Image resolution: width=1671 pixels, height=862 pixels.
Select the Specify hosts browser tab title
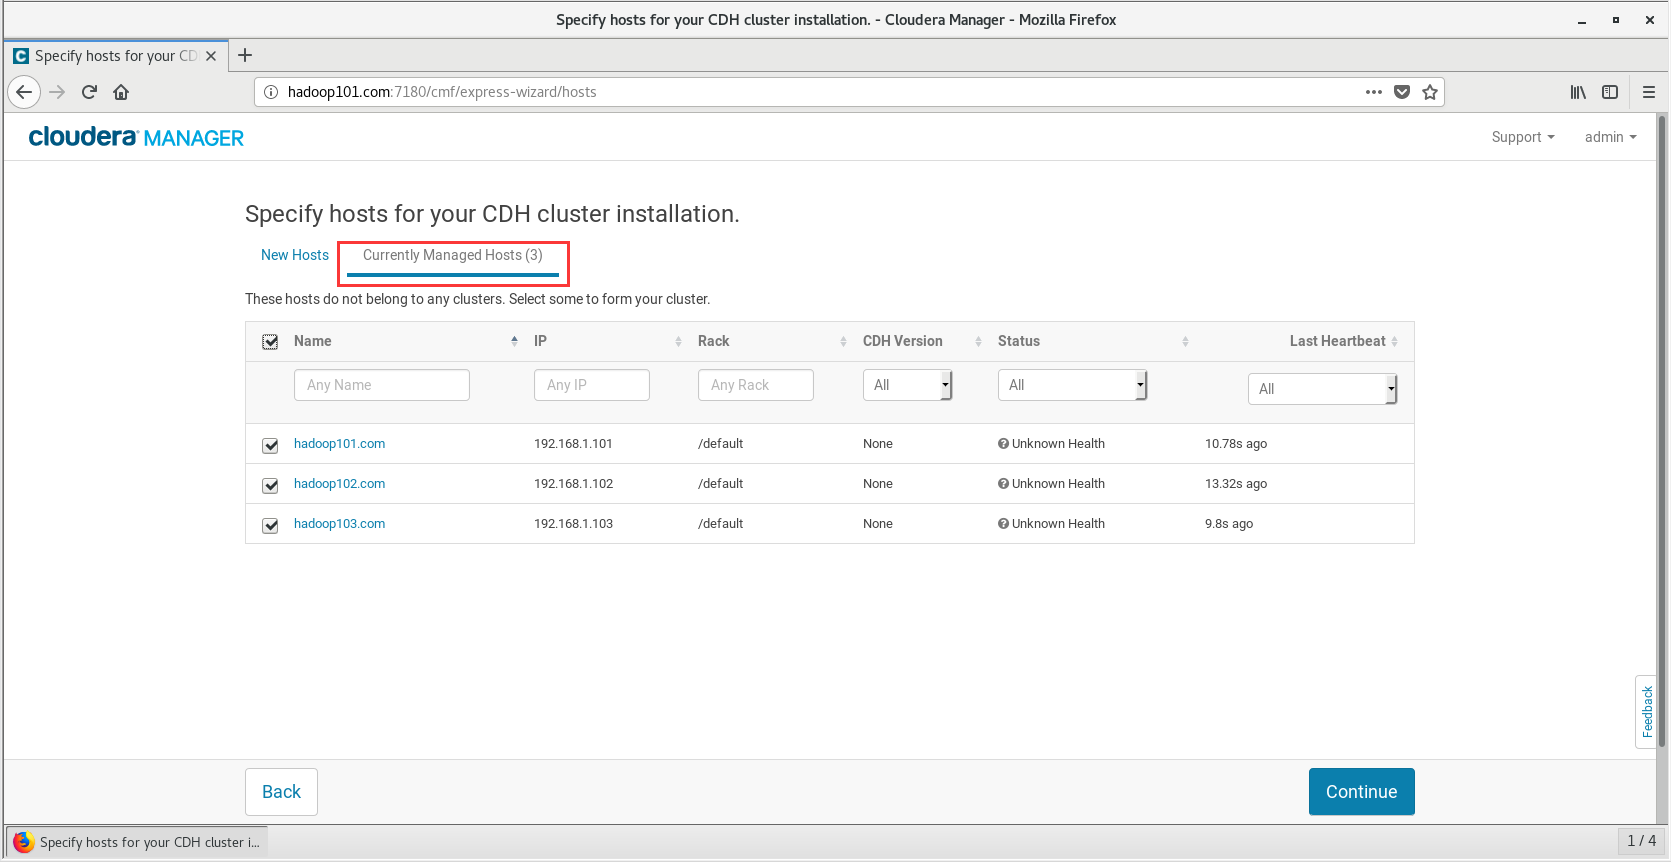pyautogui.click(x=116, y=56)
